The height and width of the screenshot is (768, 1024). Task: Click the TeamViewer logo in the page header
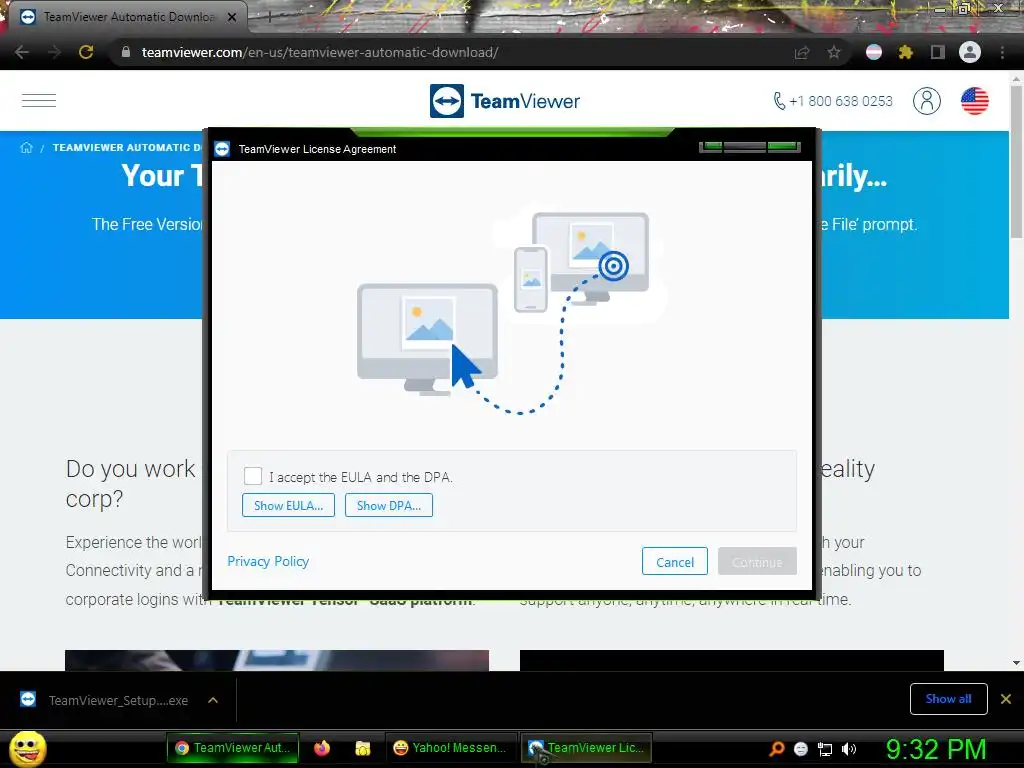(x=505, y=101)
